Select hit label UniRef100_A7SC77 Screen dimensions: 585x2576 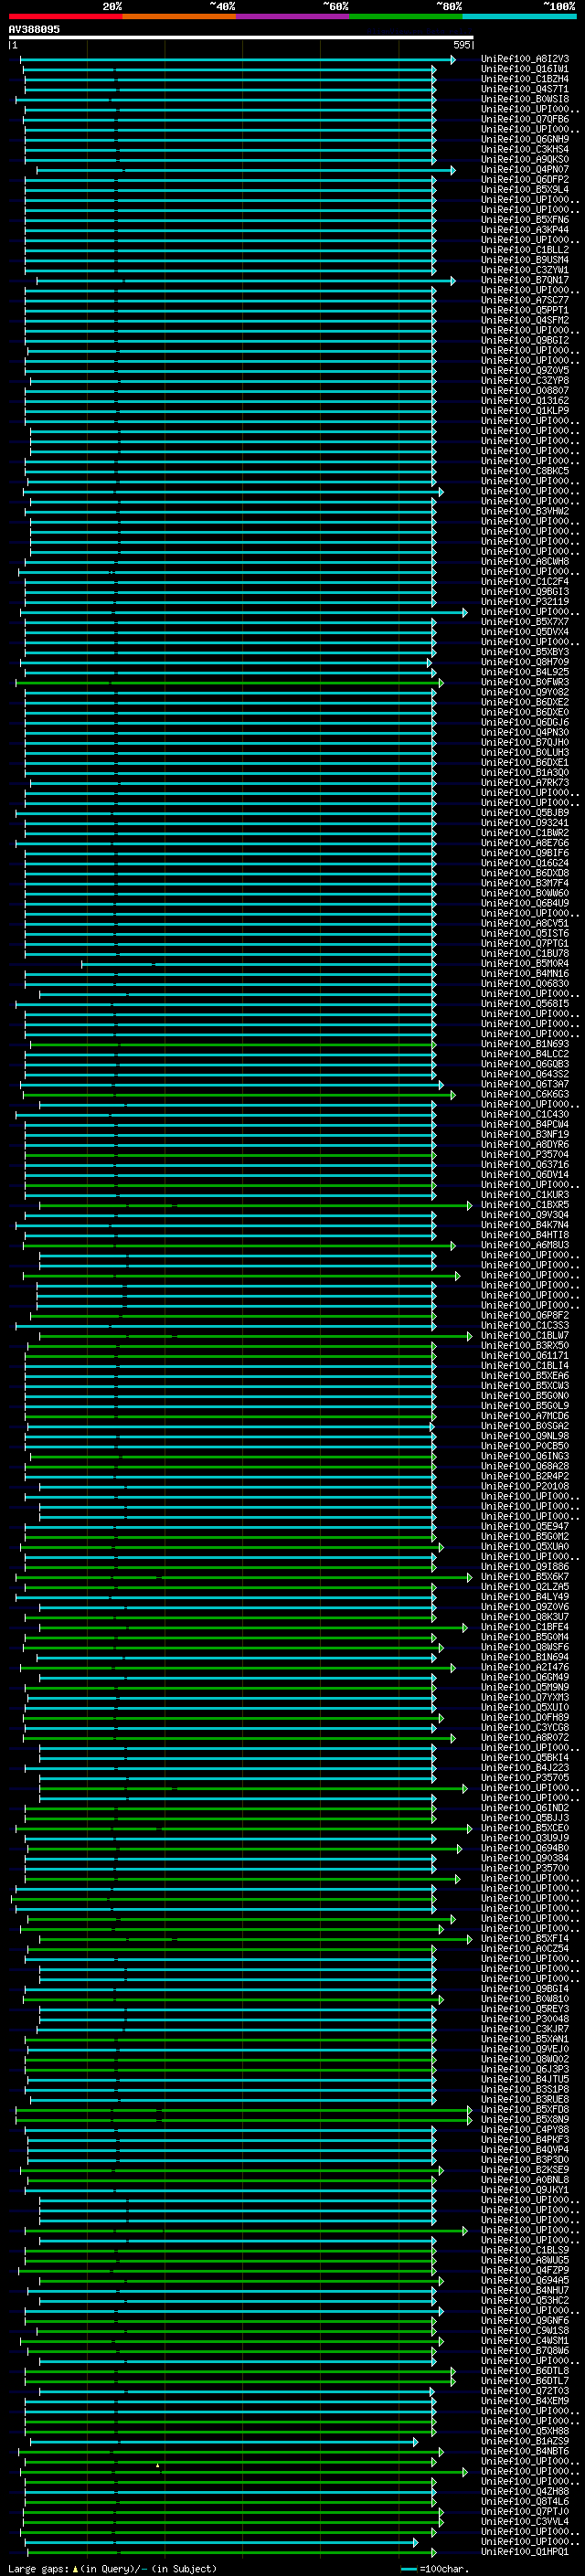tap(525, 300)
